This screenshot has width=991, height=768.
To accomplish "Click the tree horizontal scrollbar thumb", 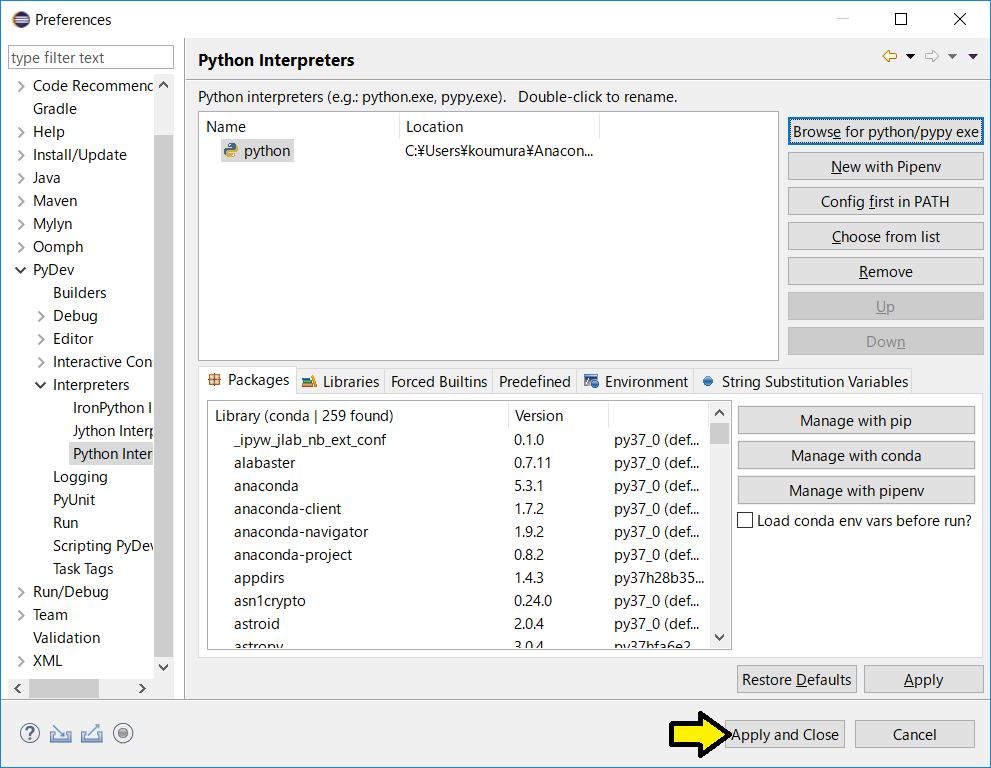I will click(64, 688).
